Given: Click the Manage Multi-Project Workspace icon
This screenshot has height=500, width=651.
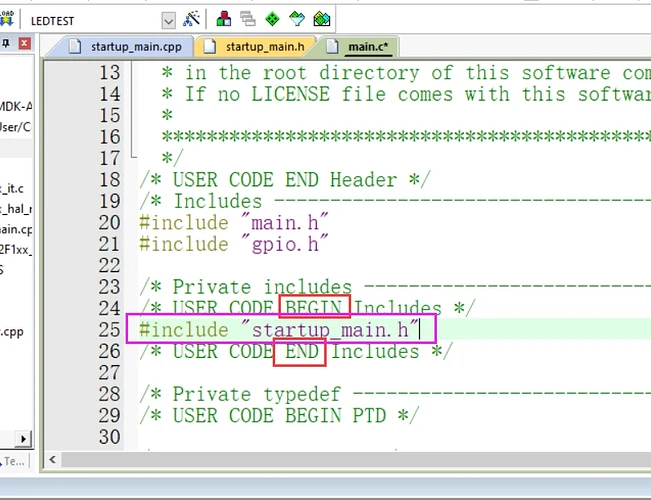Looking at the screenshot, I should [x=248, y=19].
